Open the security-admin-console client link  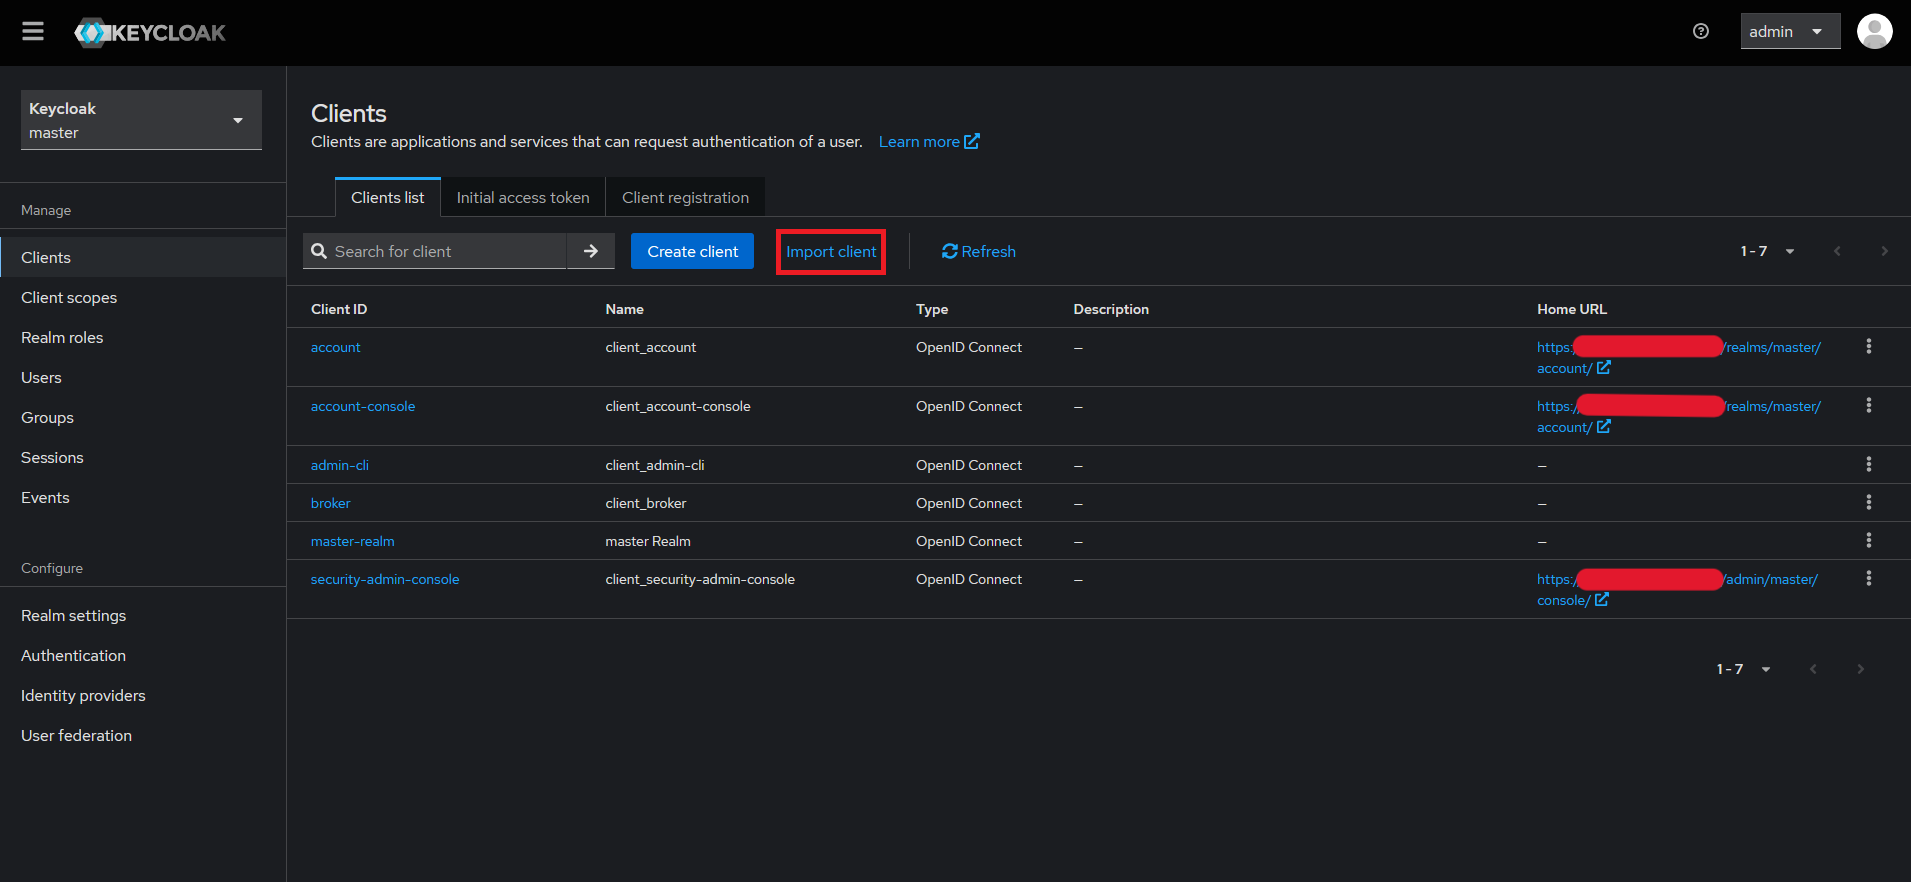(x=385, y=579)
